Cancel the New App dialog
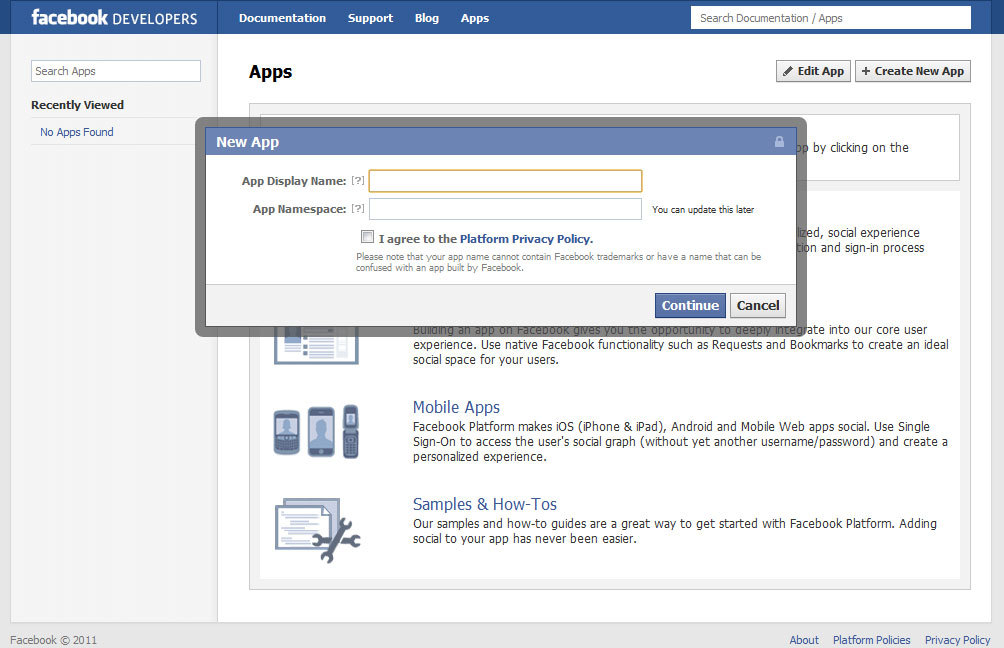Screen dimensions: 1004x648 pyautogui.click(x=757, y=305)
